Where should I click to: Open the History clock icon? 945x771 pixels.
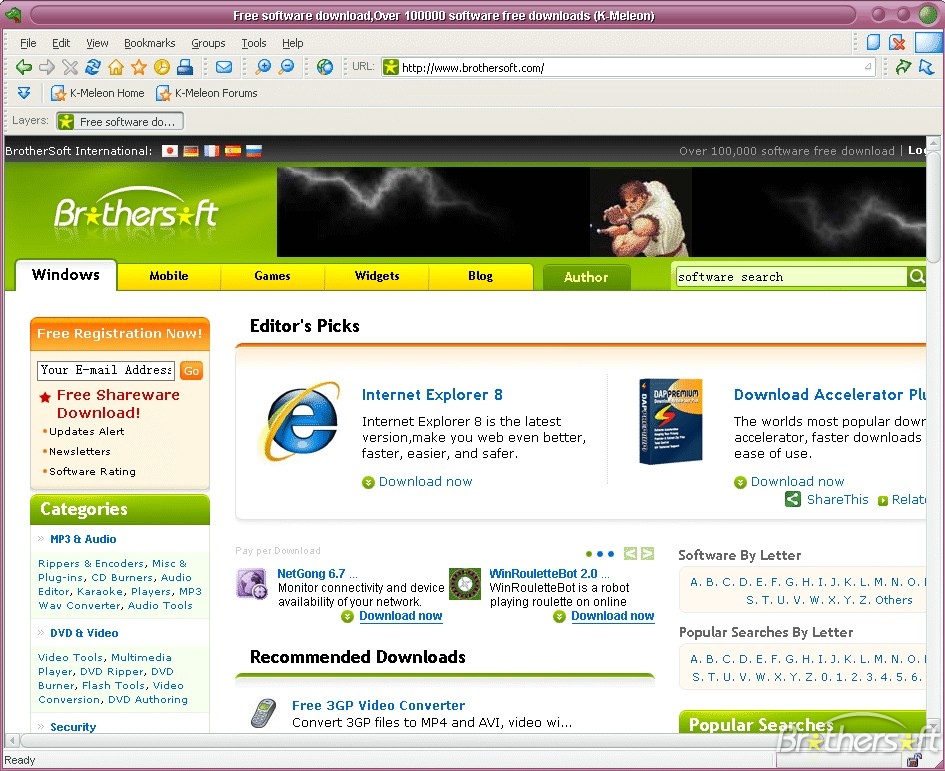[161, 67]
